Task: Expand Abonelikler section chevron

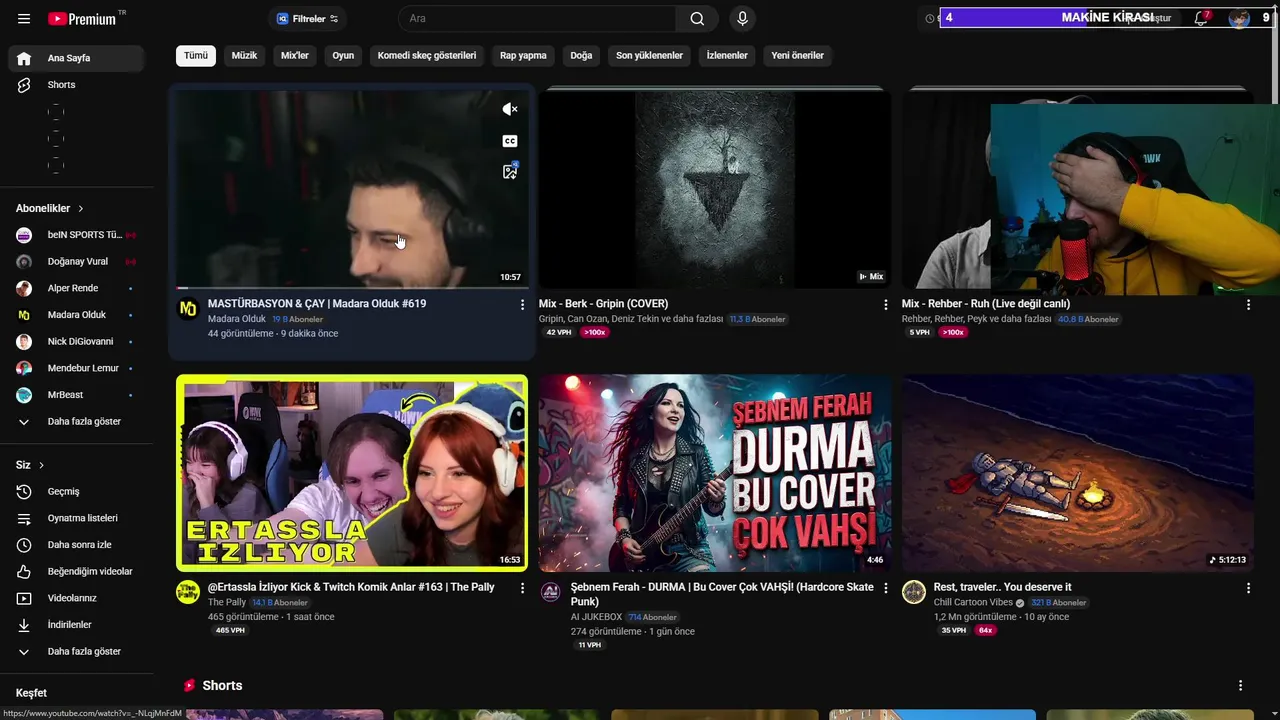Action: pyautogui.click(x=81, y=208)
